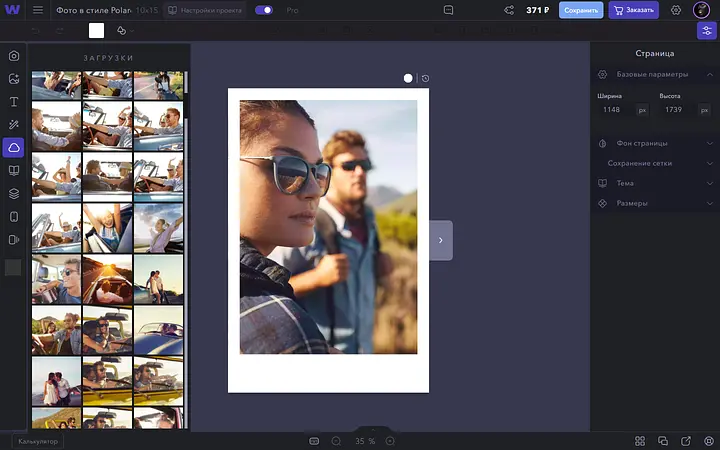Select the add-image tool in the sidebar
Screen dimensions: 720x450
pos(14,79)
